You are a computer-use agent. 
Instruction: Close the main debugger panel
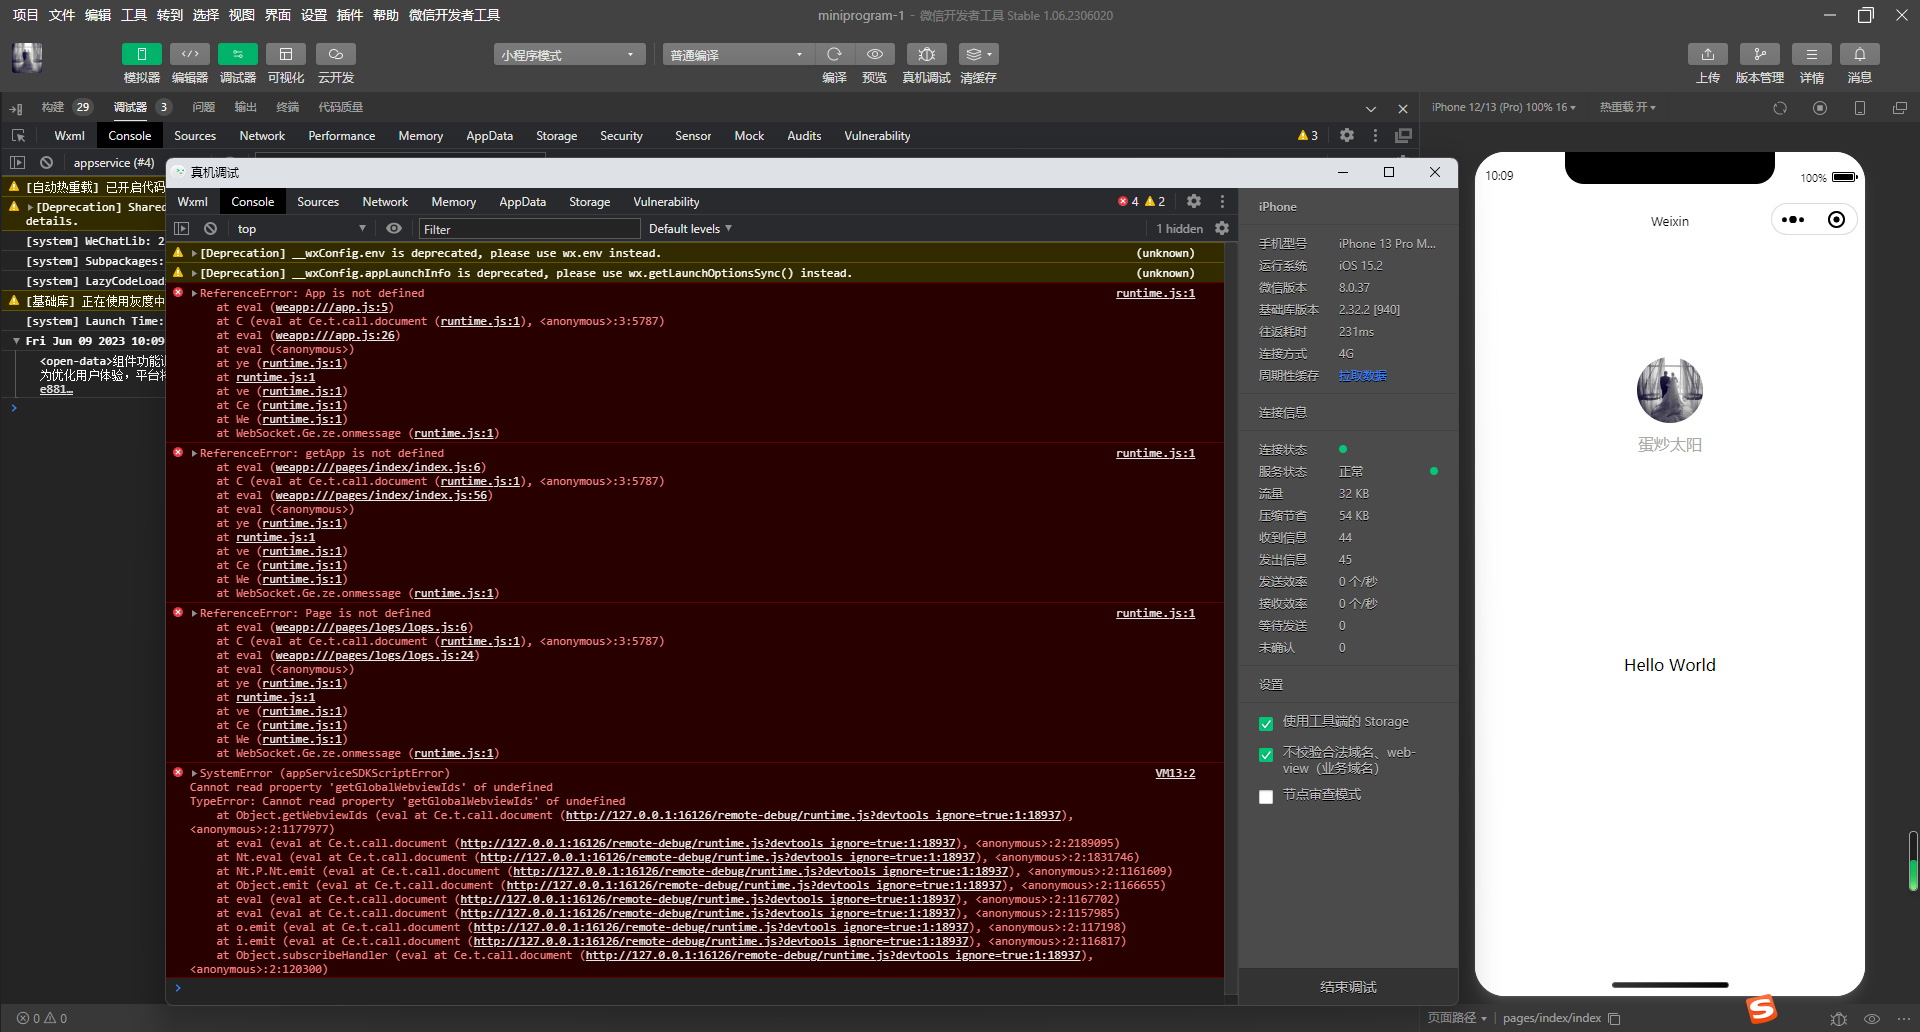pyautogui.click(x=1403, y=108)
